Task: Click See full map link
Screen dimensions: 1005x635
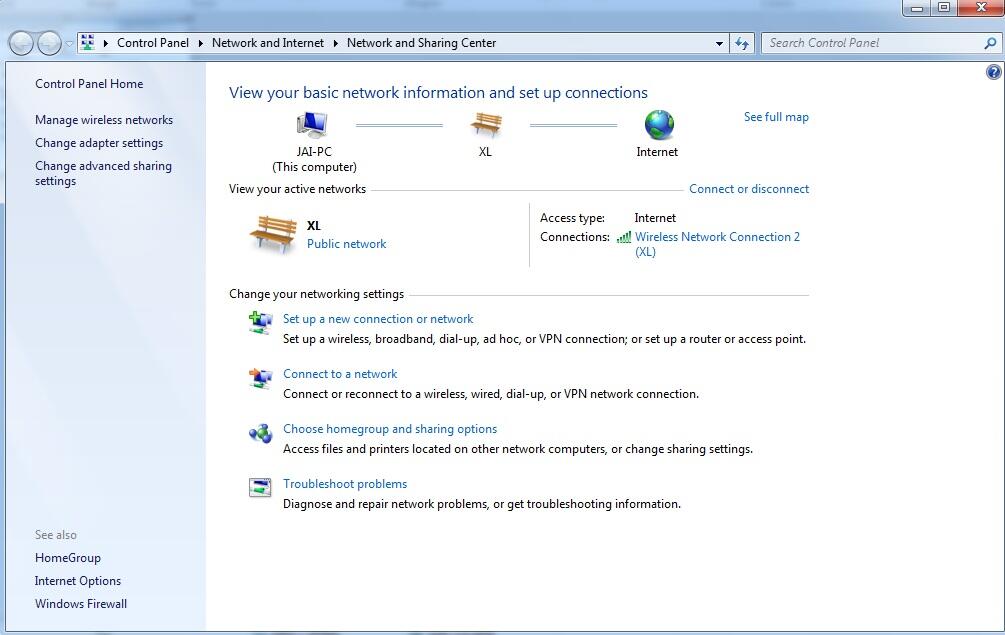Action: 776,117
